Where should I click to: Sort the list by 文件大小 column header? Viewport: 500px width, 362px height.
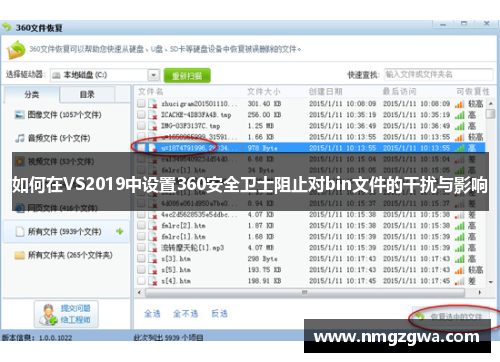(263, 91)
